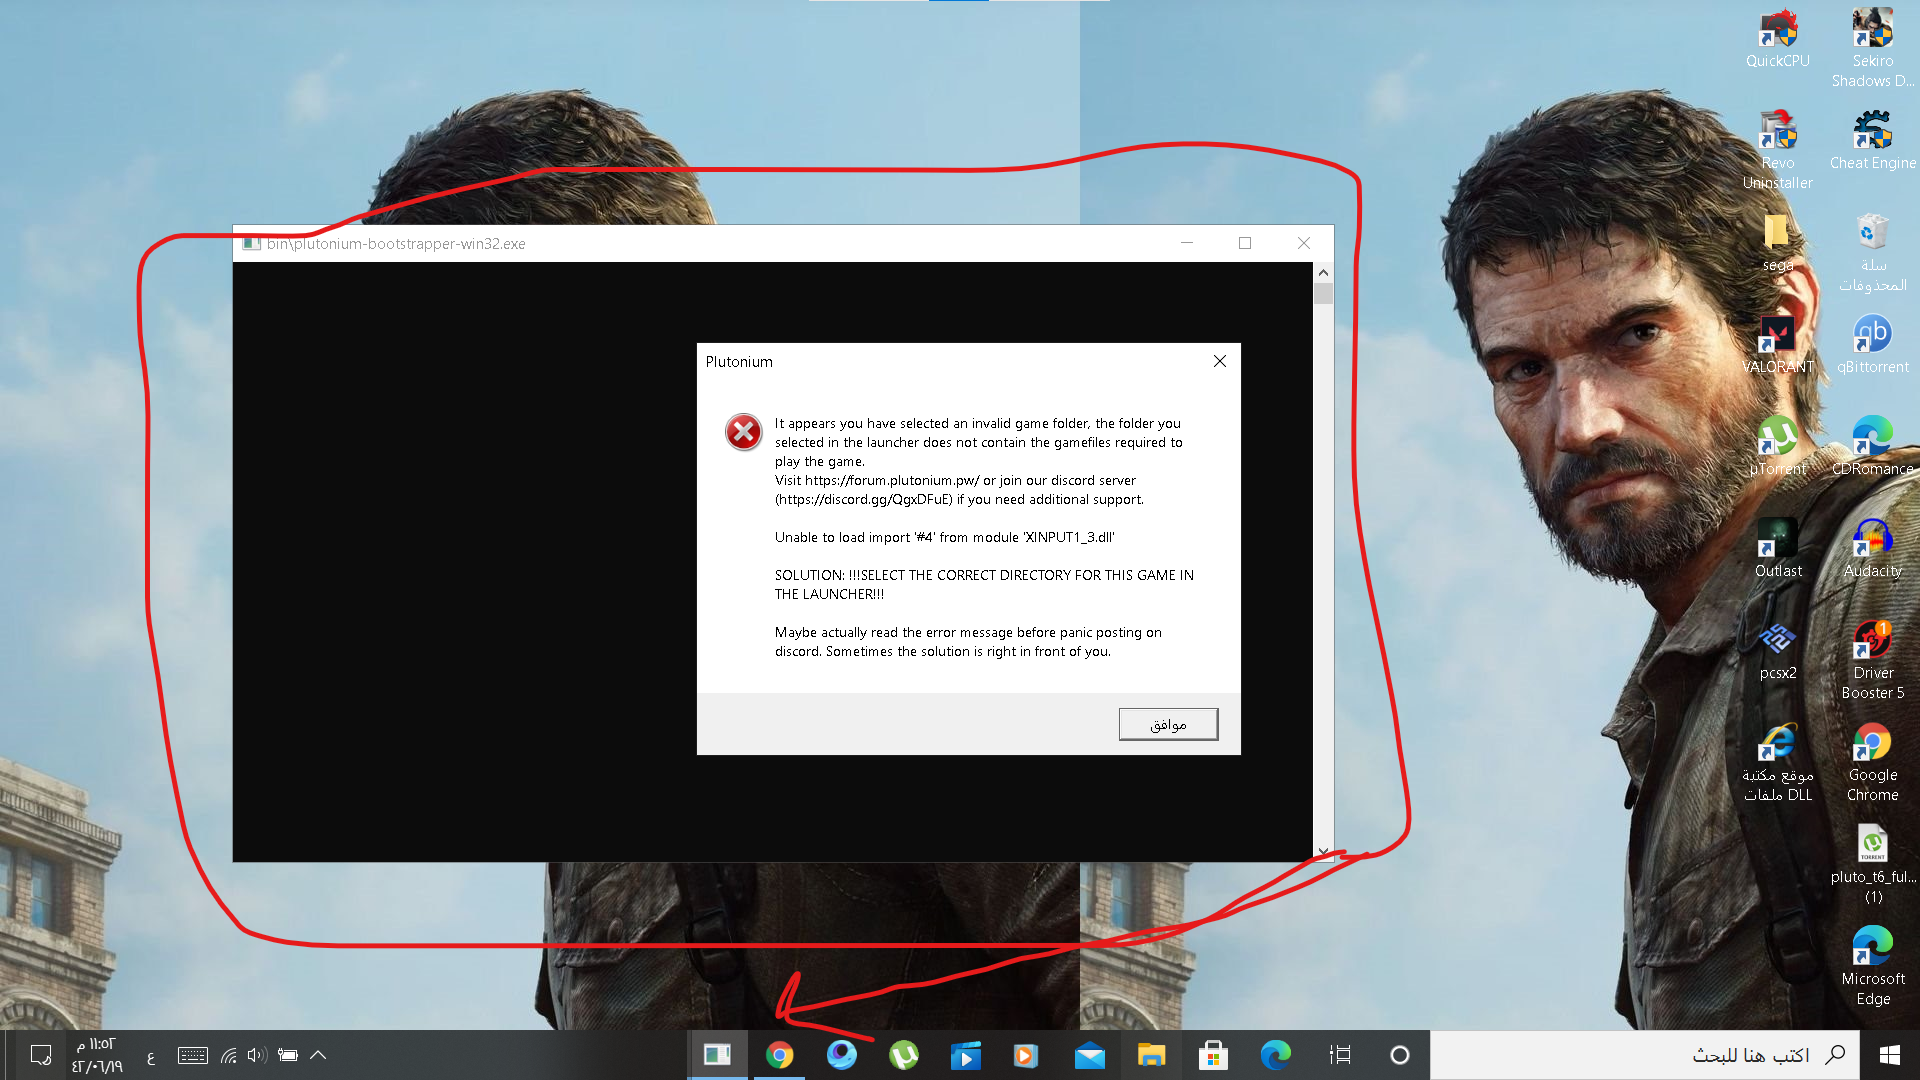Click the taskbar search box
1920x1080 pixels.
tap(1645, 1055)
